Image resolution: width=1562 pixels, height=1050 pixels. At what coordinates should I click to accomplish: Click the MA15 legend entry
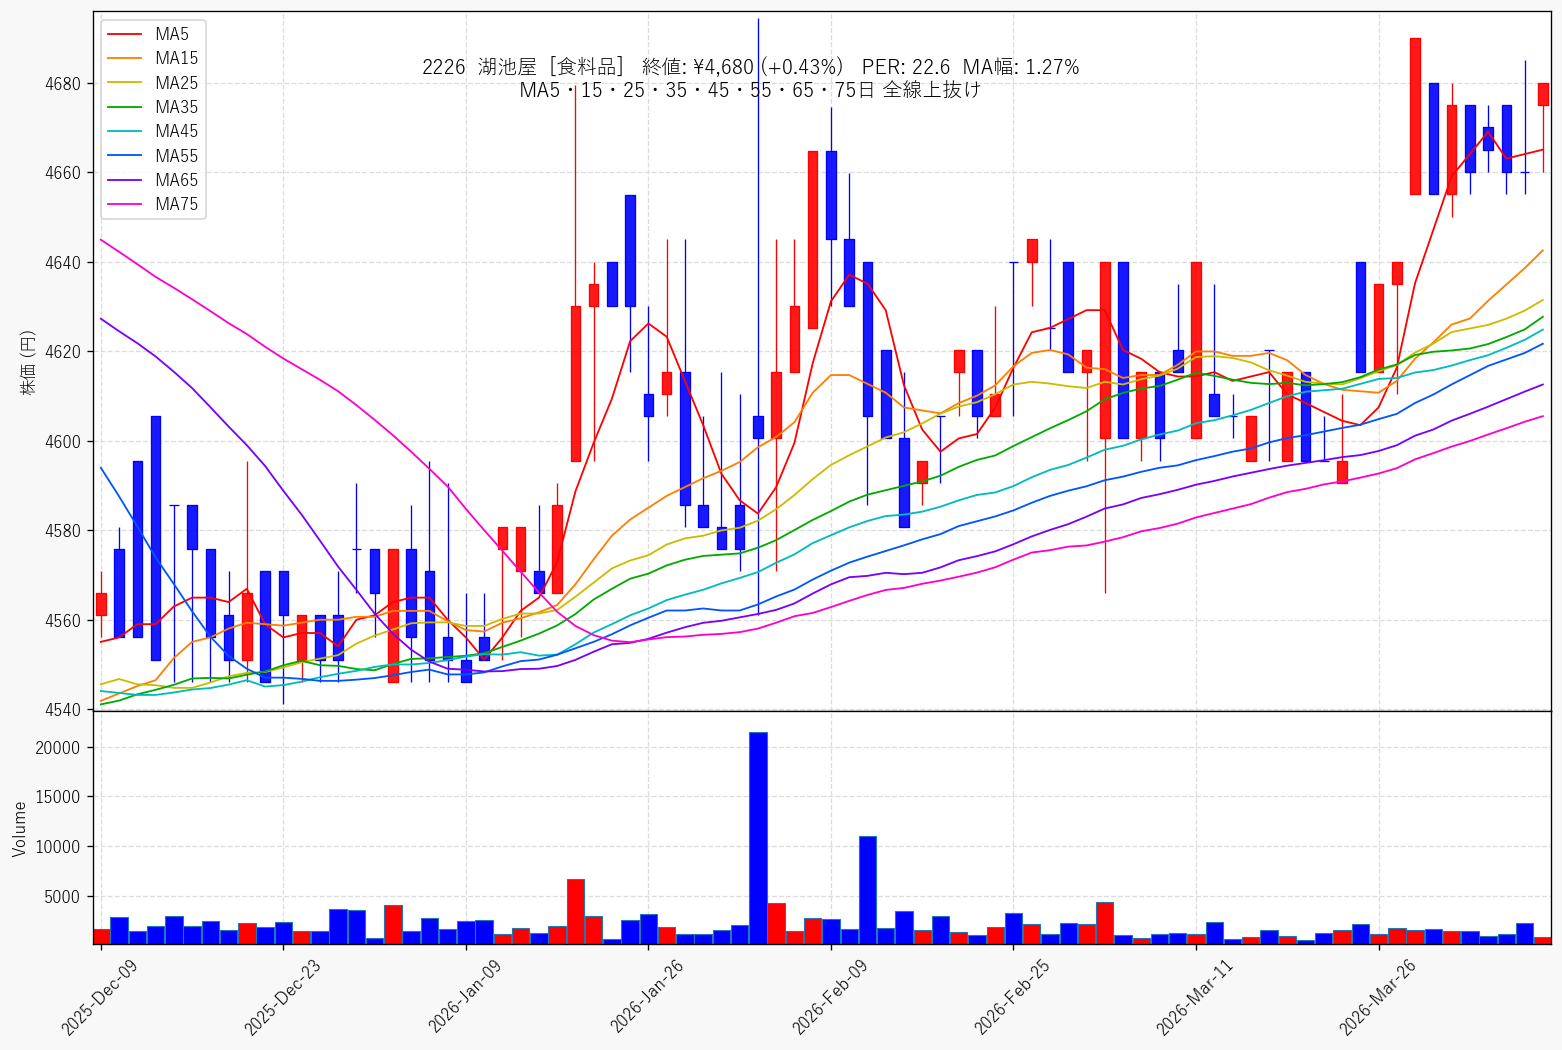pyautogui.click(x=152, y=59)
